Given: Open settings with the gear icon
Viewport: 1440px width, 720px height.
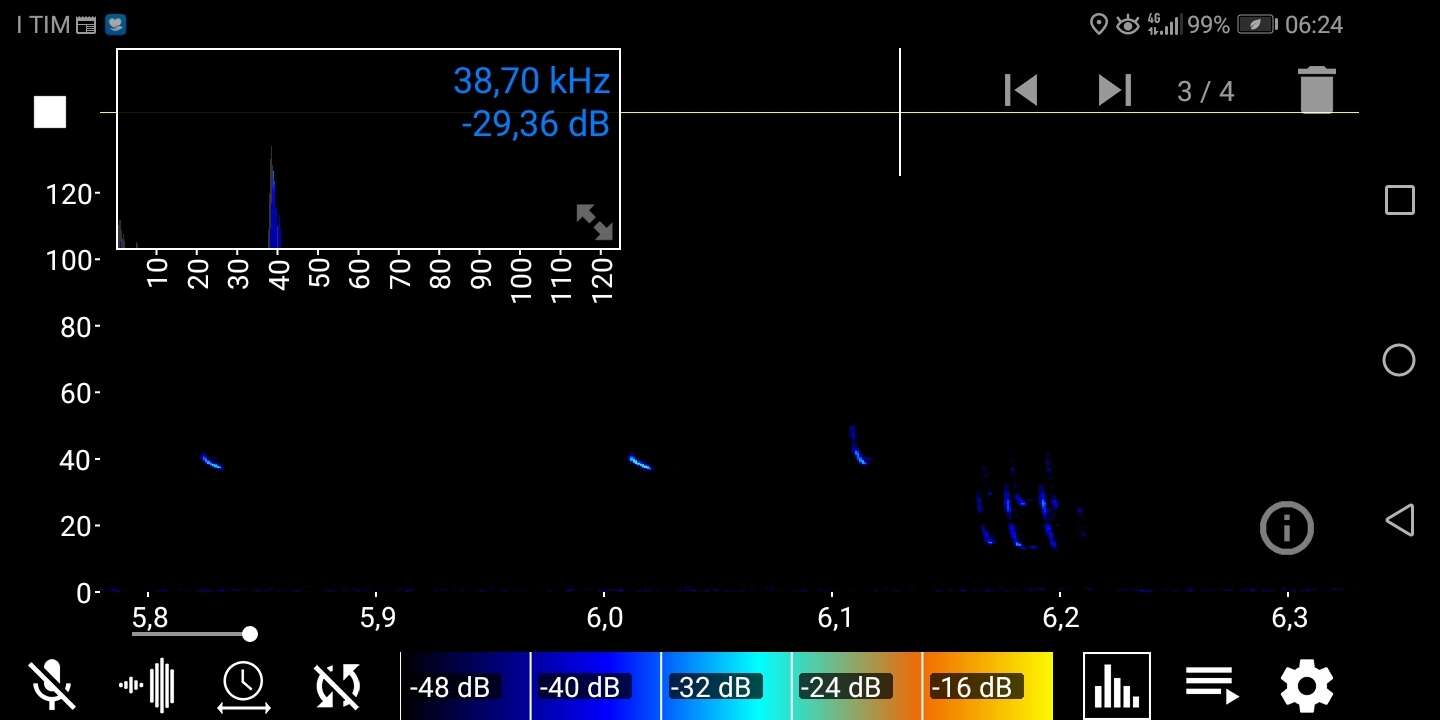Looking at the screenshot, I should (1307, 686).
